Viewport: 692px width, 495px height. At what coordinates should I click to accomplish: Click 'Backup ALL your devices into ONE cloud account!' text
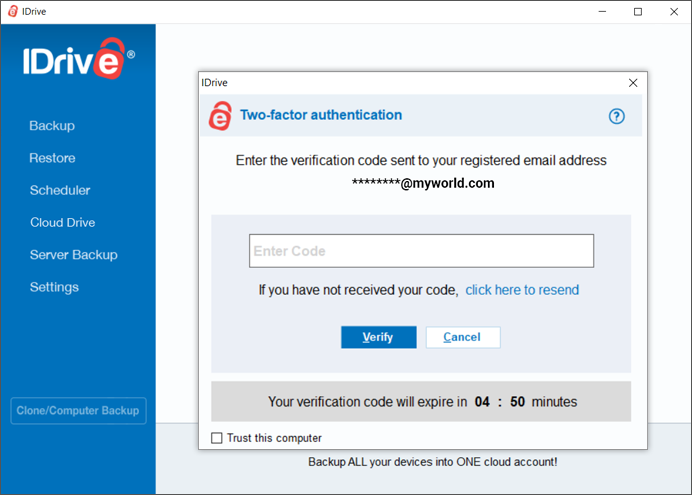point(432,462)
